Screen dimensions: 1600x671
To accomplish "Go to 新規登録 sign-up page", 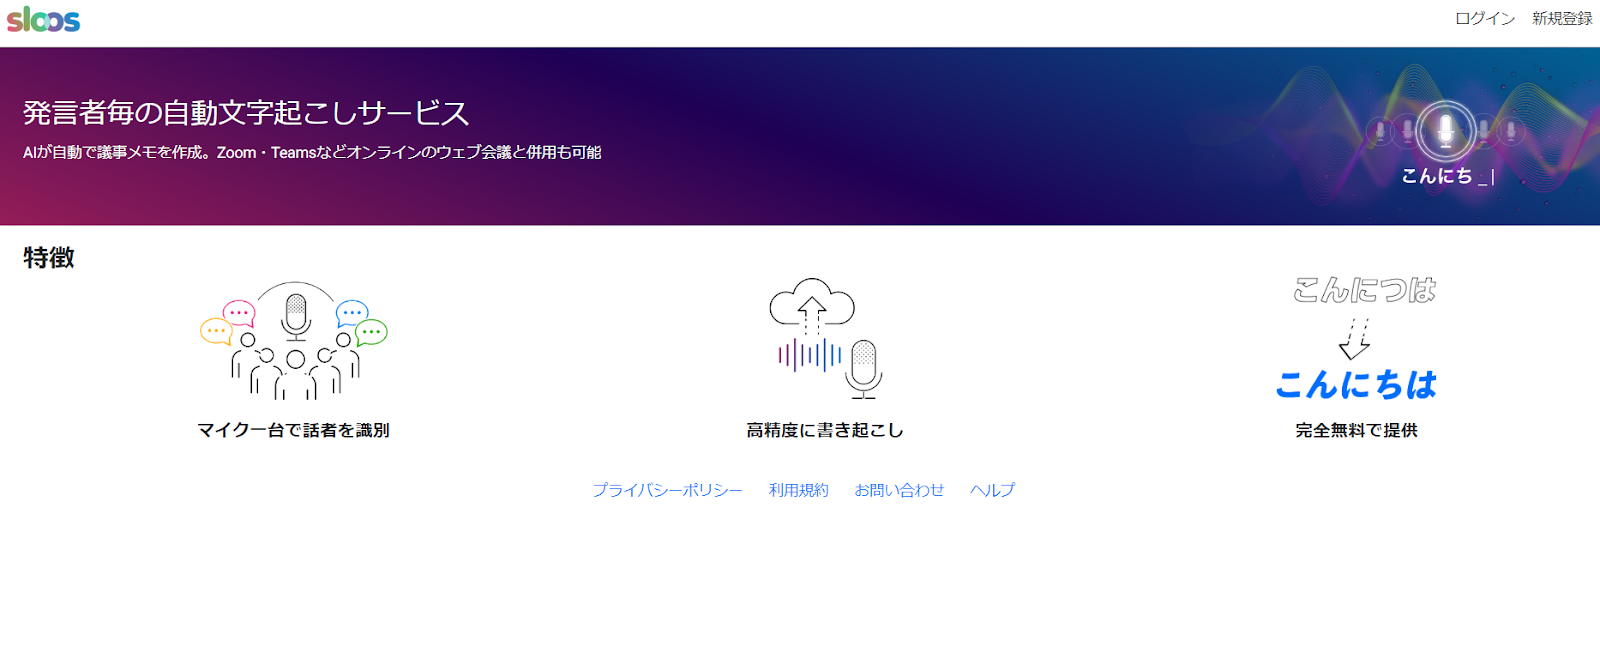I will coord(1562,19).
